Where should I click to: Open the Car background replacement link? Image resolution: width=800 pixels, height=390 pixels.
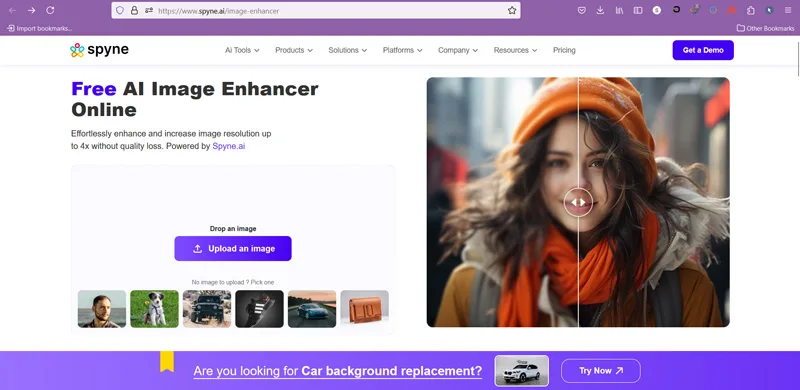338,371
